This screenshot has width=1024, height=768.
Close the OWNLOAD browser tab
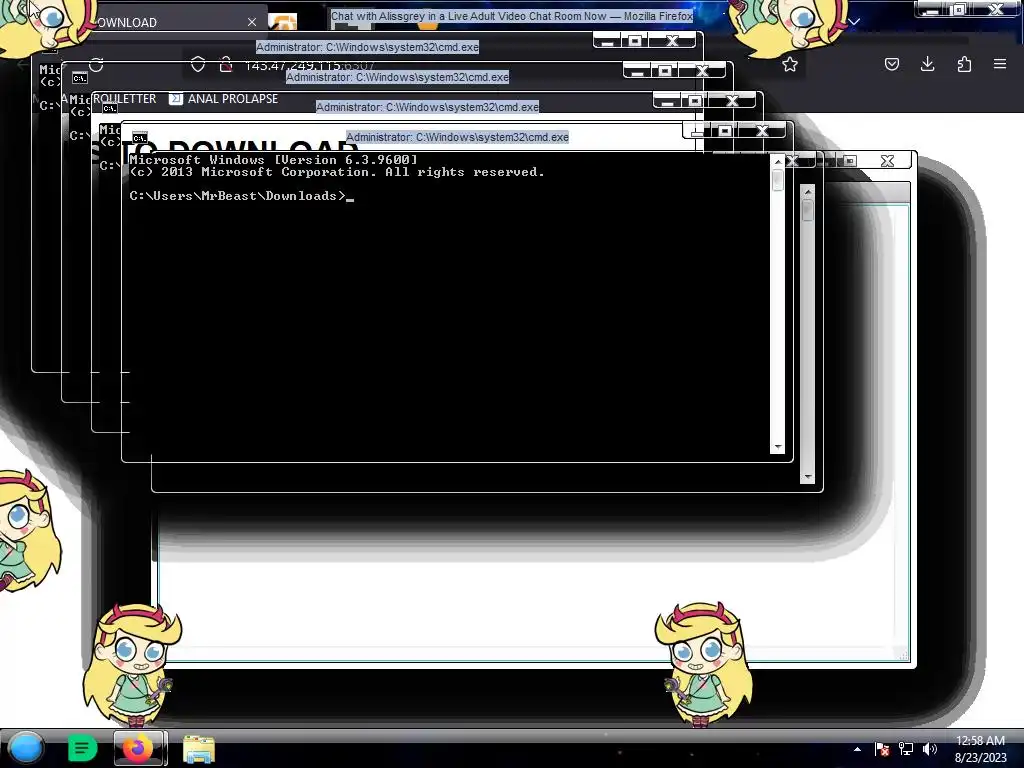click(252, 22)
